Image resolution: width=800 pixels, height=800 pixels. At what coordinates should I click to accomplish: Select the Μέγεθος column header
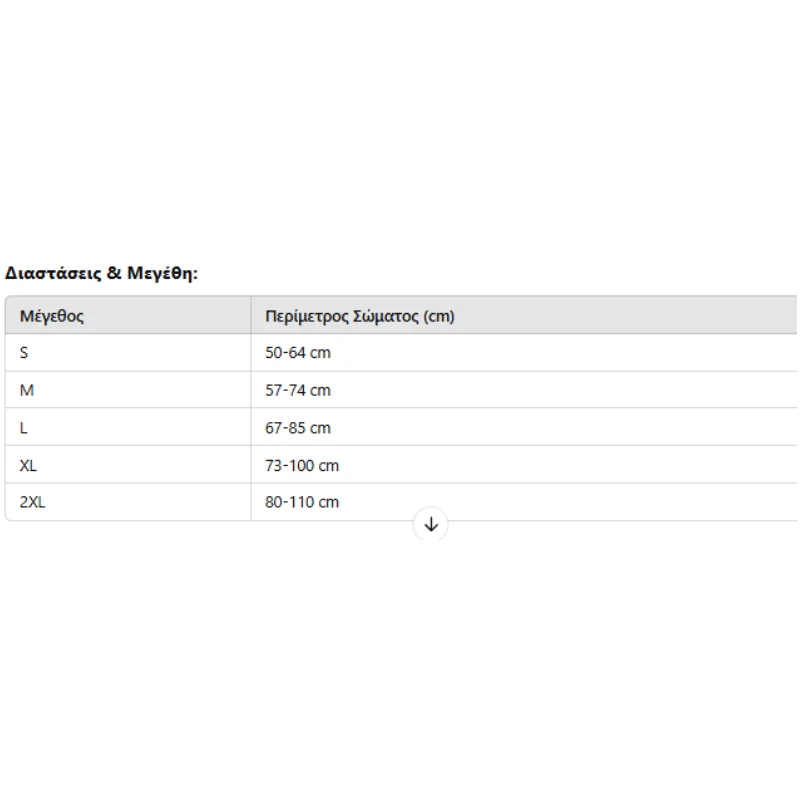tap(128, 316)
